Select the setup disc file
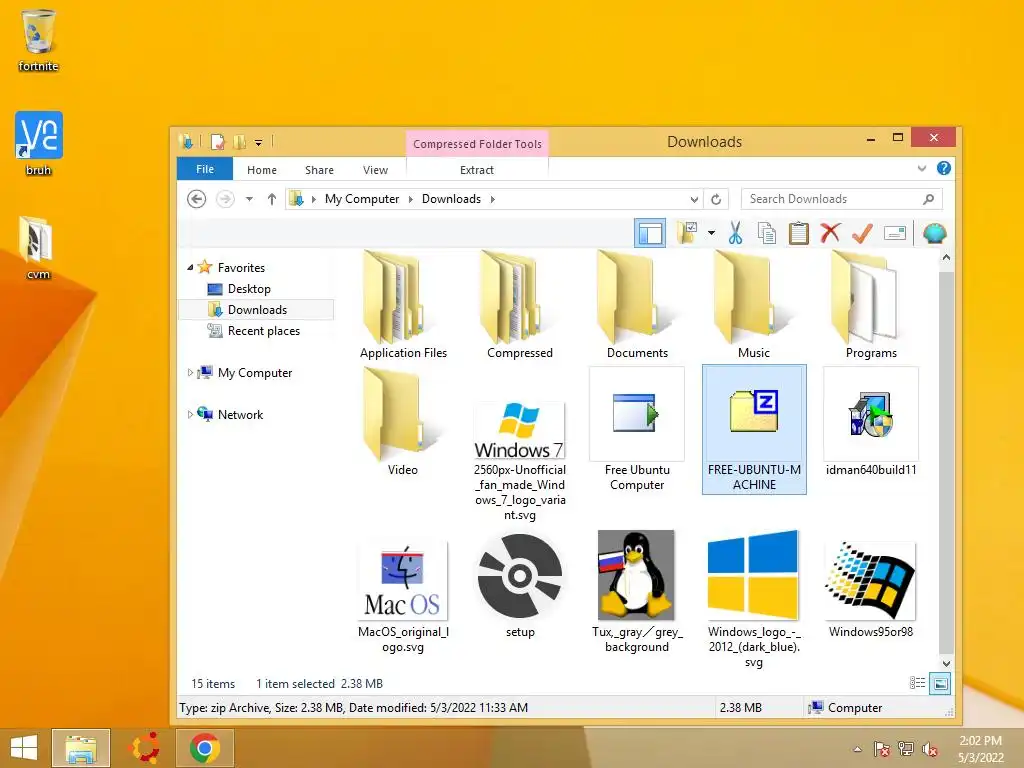Image resolution: width=1024 pixels, height=768 pixels. 520,586
